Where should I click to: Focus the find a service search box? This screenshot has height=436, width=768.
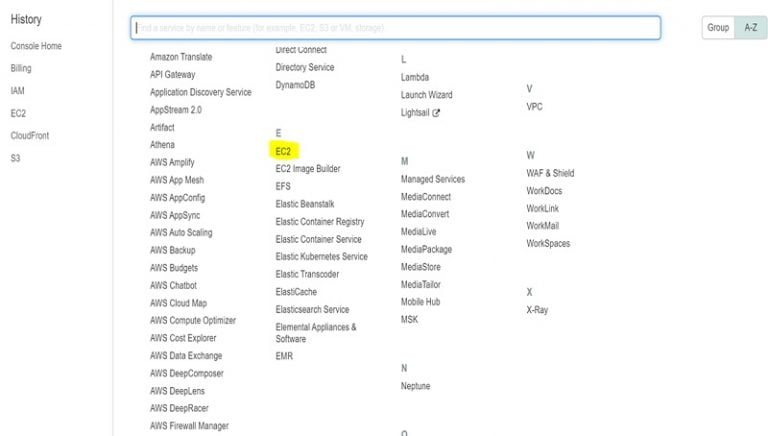[x=395, y=28]
